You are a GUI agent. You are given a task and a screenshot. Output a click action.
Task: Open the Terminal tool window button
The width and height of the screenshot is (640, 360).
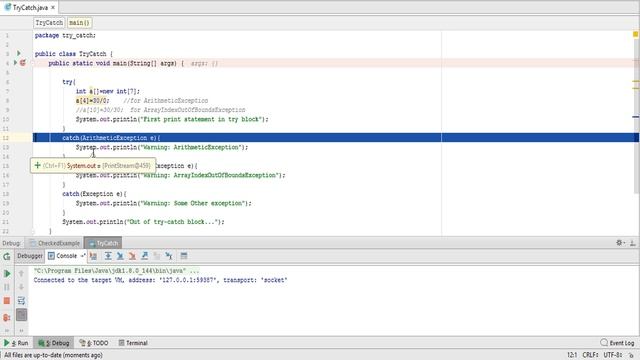tap(133, 343)
